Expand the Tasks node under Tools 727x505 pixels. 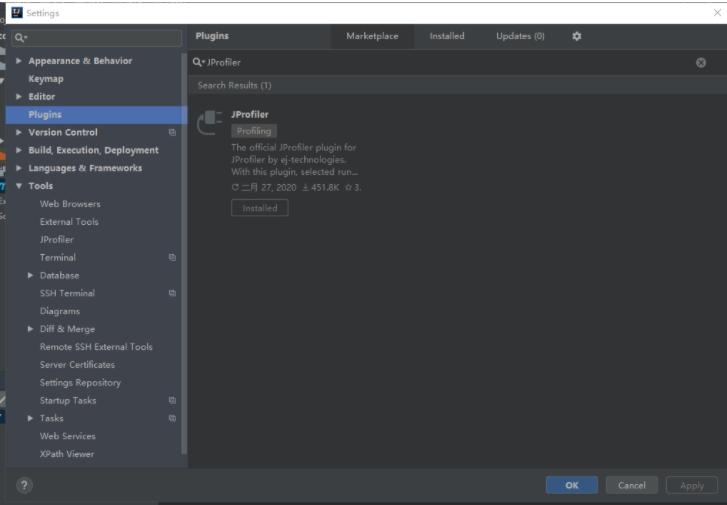tap(30, 418)
